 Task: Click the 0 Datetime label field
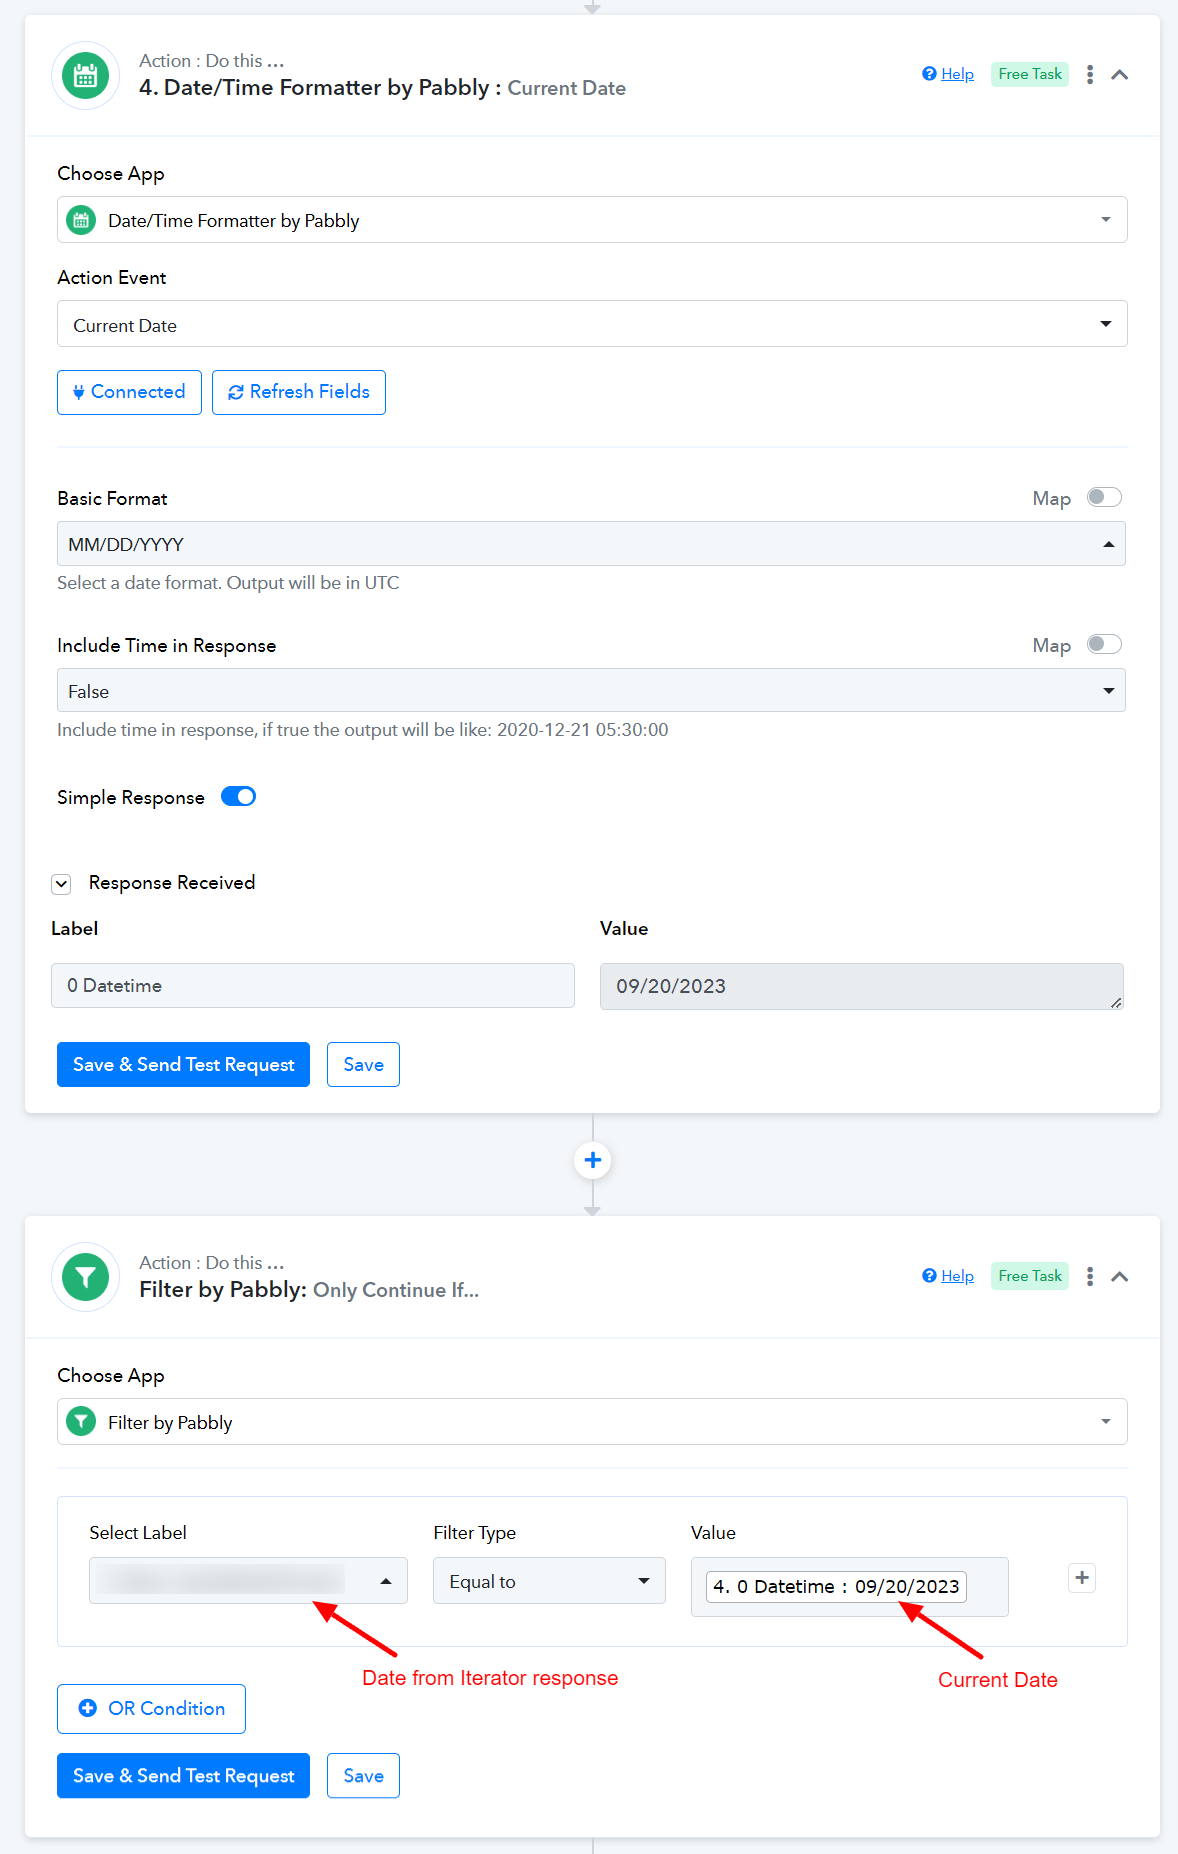point(313,986)
